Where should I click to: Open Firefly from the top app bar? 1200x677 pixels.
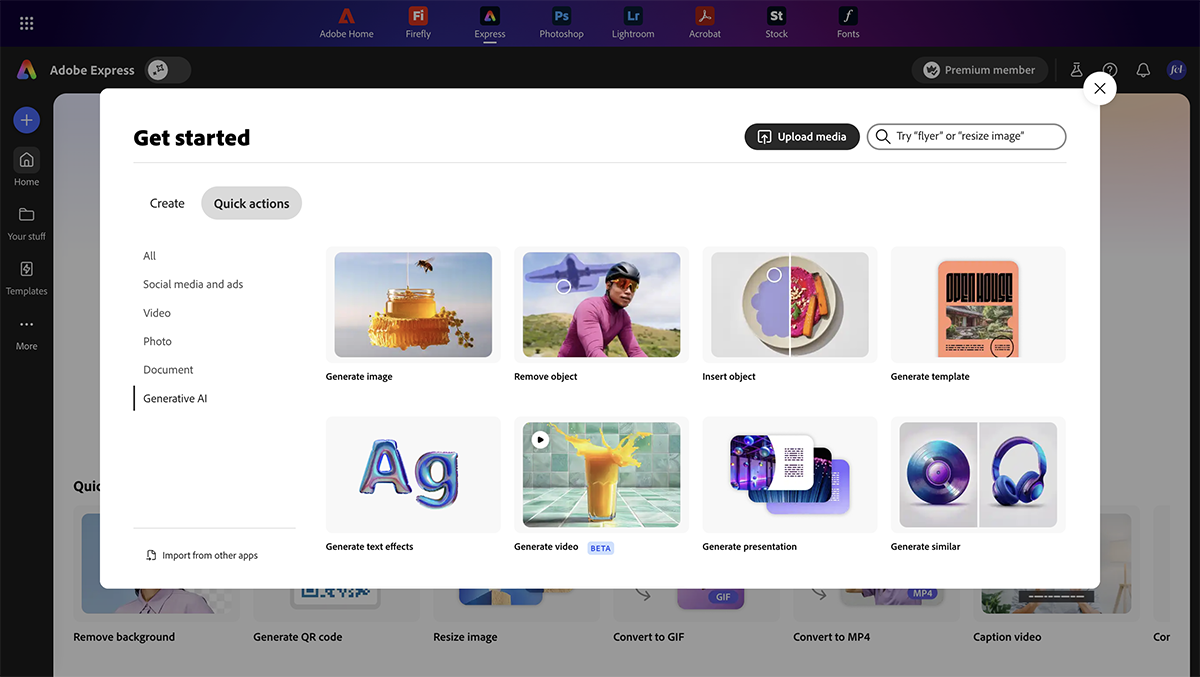pyautogui.click(x=418, y=22)
